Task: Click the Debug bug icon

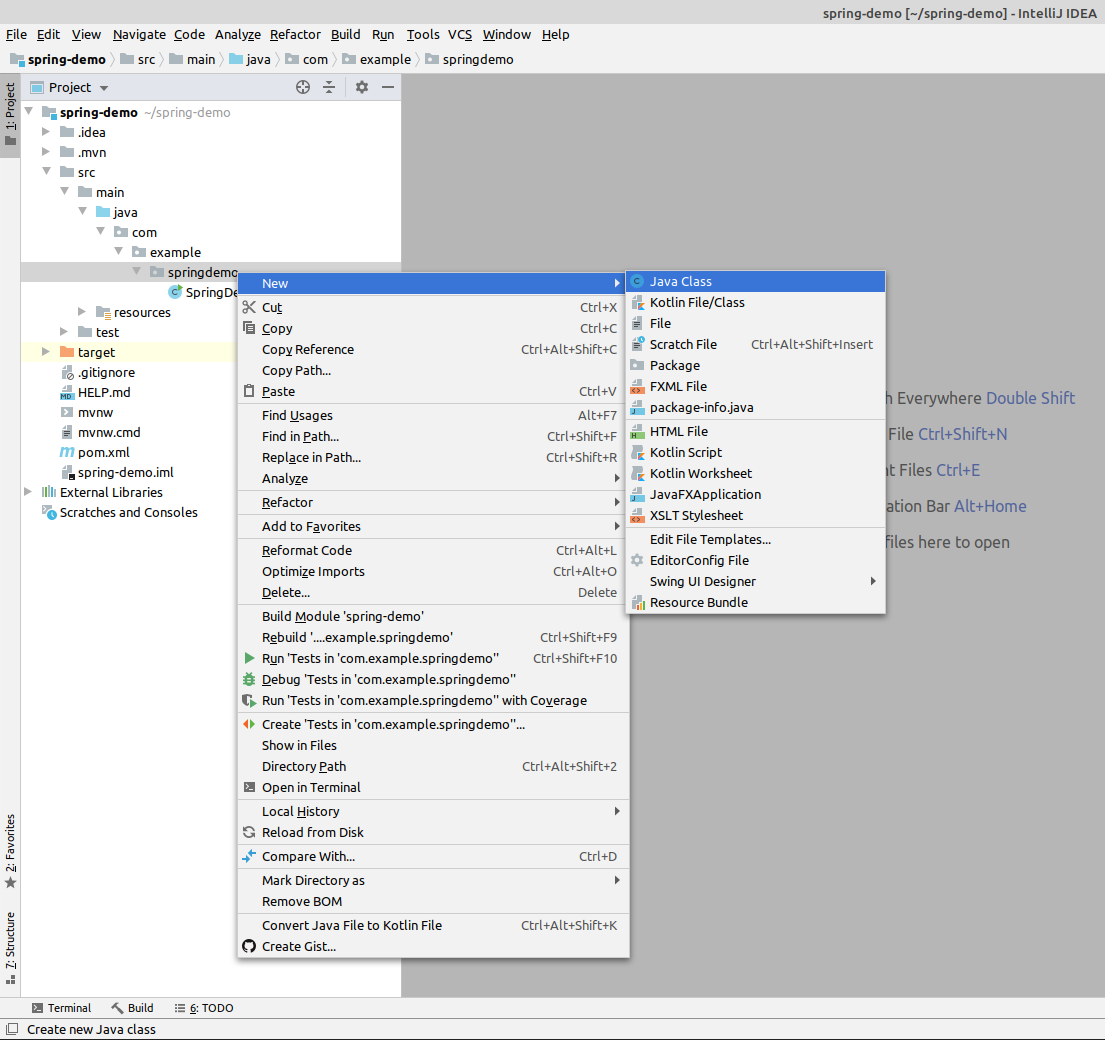Action: (x=249, y=679)
